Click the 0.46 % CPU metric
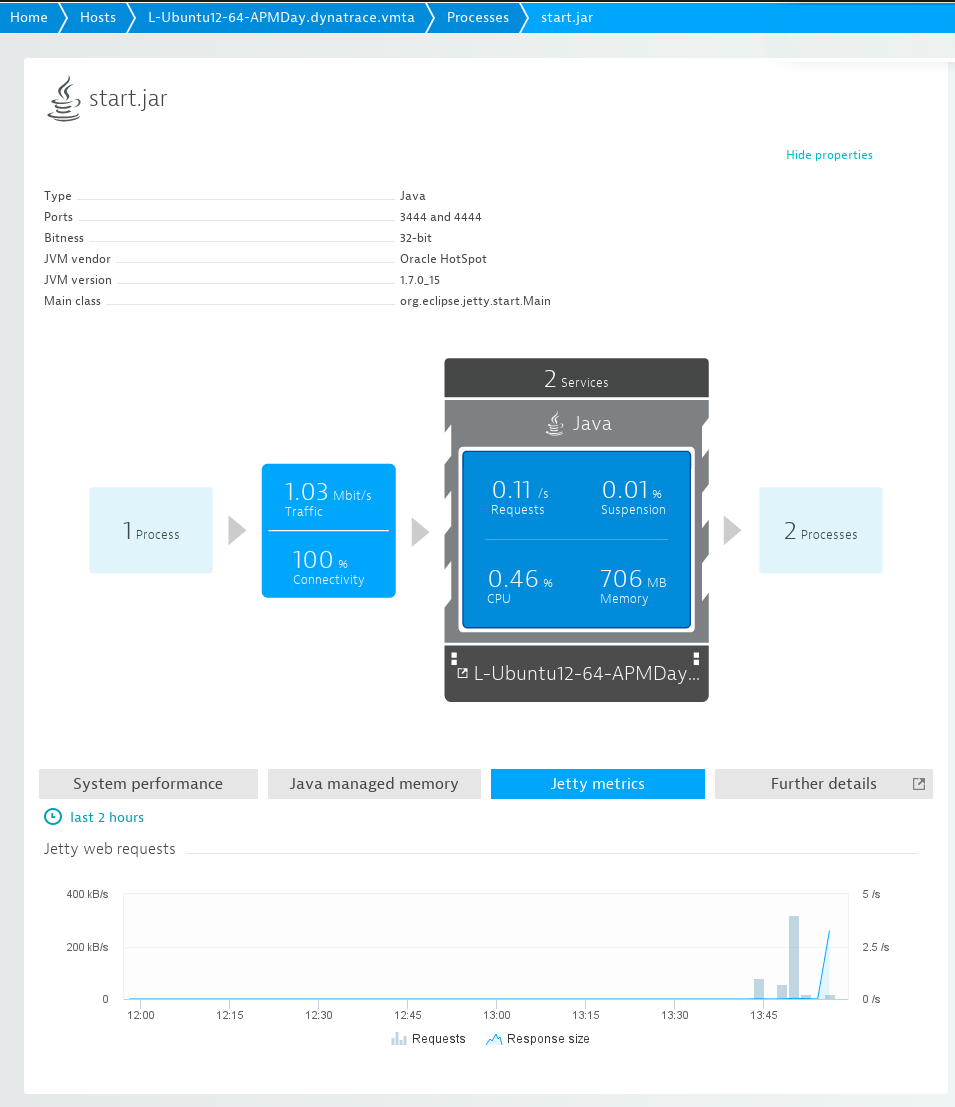The image size is (955, 1107). pos(520,586)
